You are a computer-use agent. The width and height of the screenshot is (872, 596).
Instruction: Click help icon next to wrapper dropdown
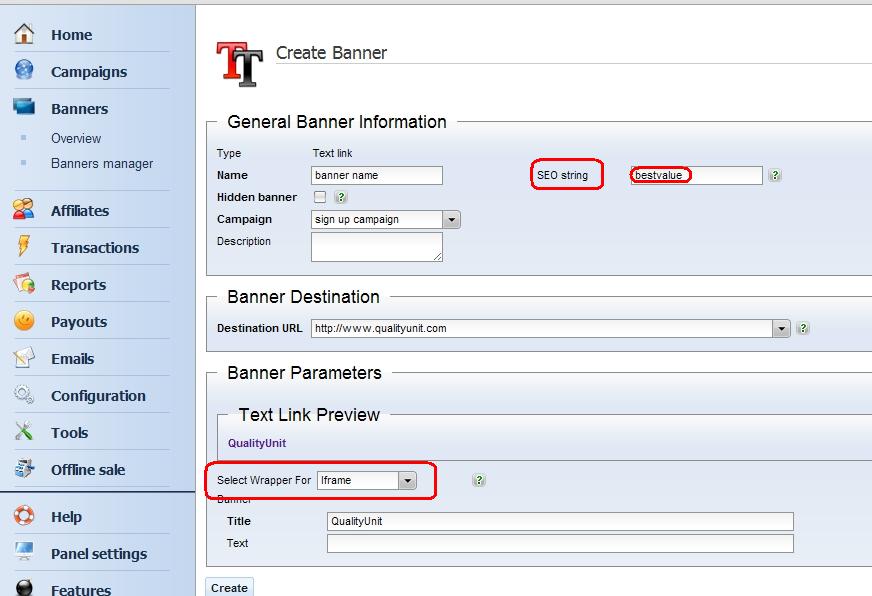tap(479, 480)
